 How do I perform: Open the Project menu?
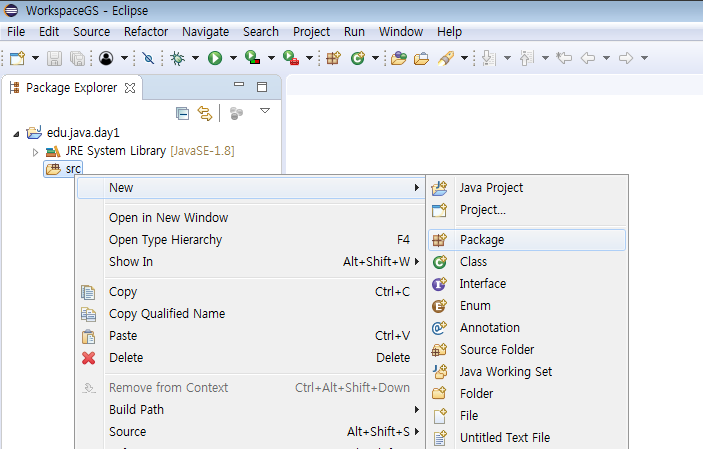coord(312,32)
